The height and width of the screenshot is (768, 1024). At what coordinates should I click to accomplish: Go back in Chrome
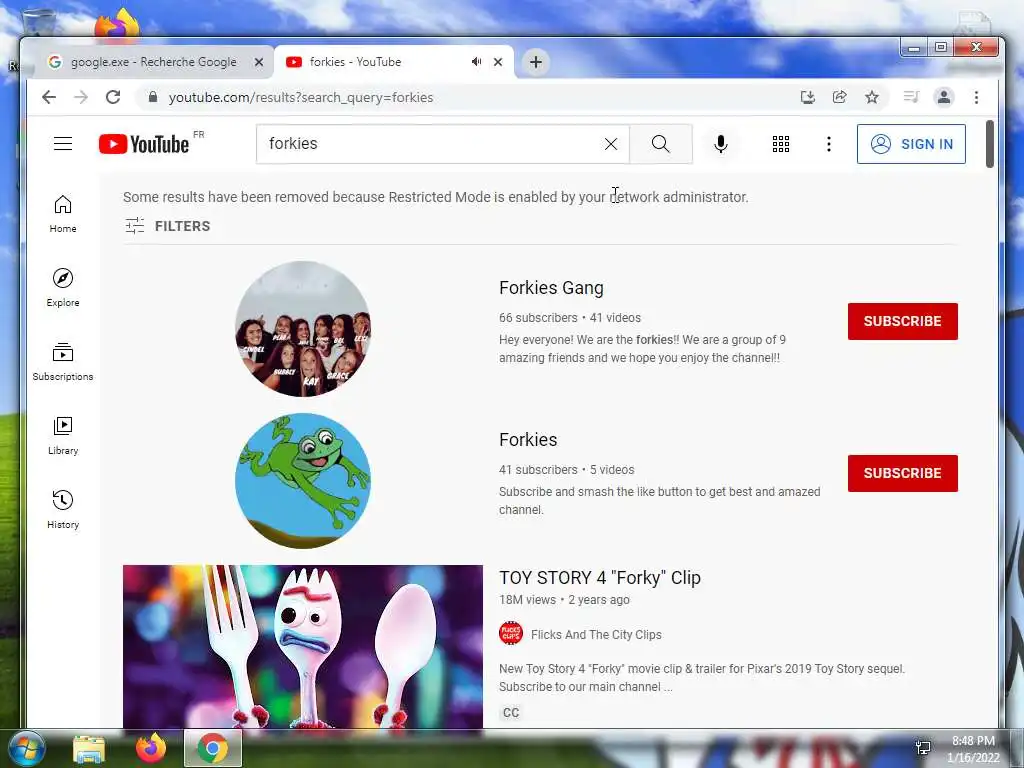[x=49, y=97]
